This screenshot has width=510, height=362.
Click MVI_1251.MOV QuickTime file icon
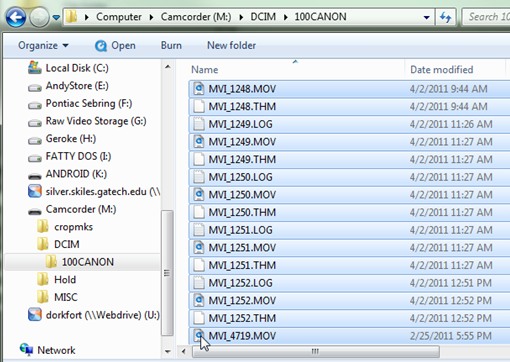(199, 248)
